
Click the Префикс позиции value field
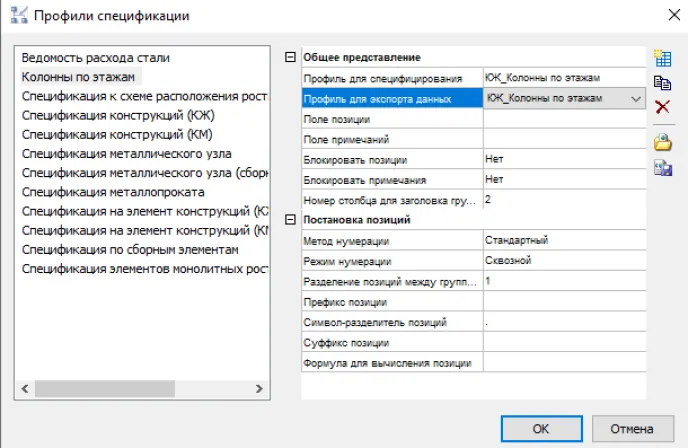click(x=562, y=302)
